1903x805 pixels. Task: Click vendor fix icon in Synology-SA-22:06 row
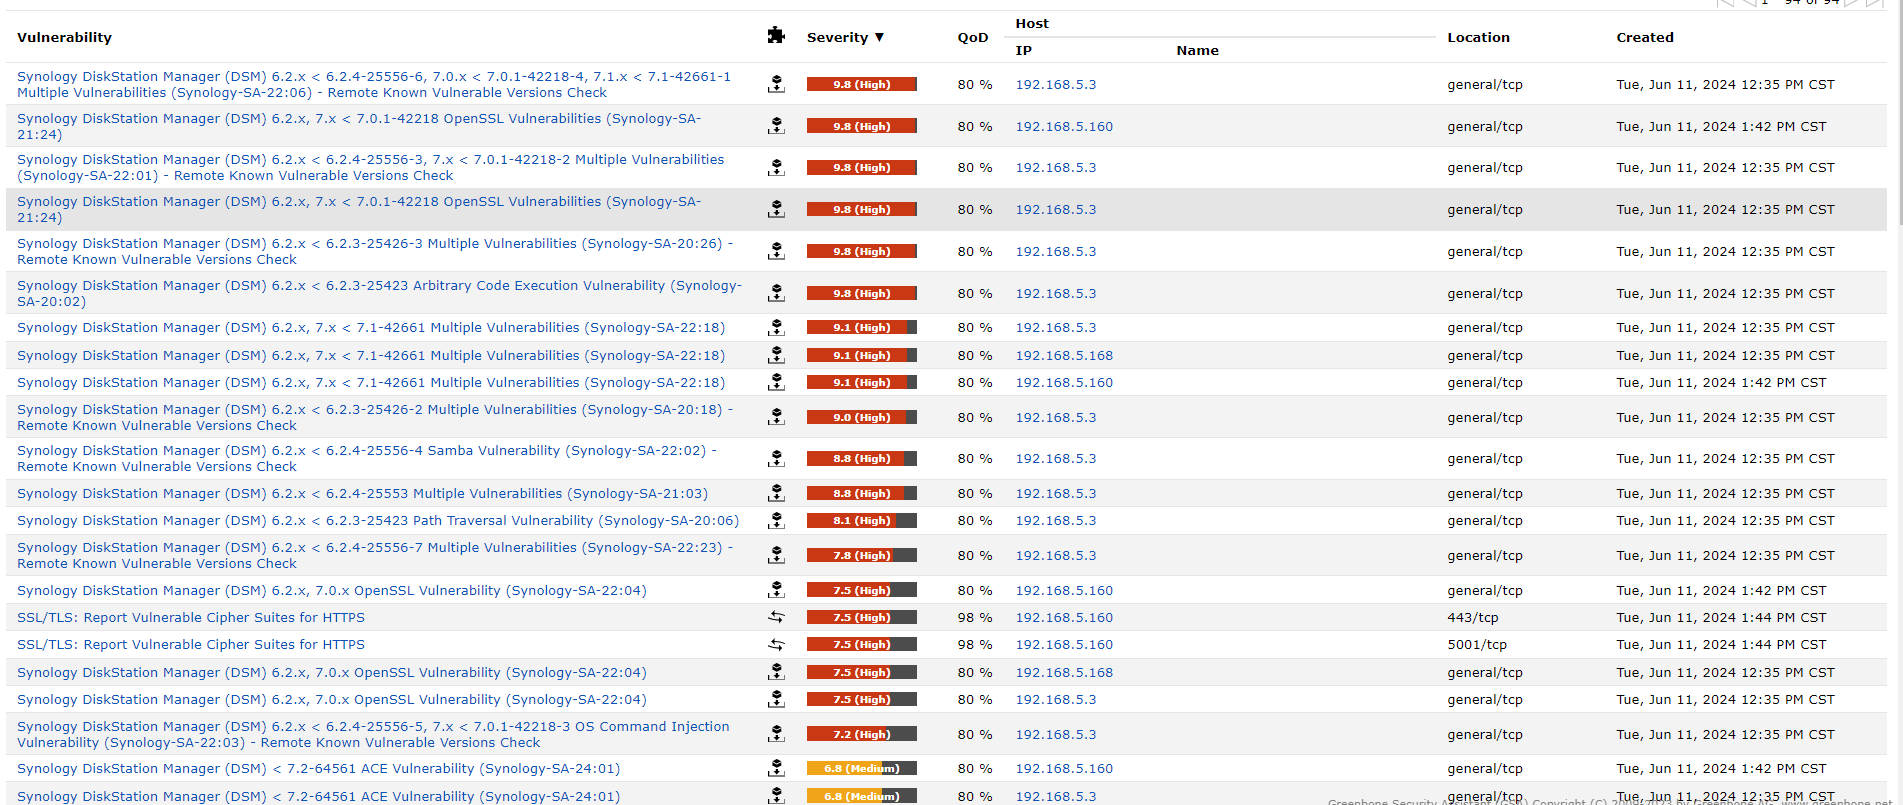(776, 84)
